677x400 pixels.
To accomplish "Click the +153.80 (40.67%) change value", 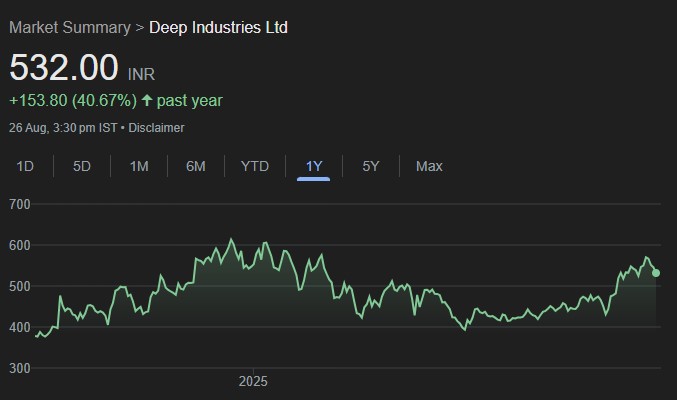I will [72, 100].
